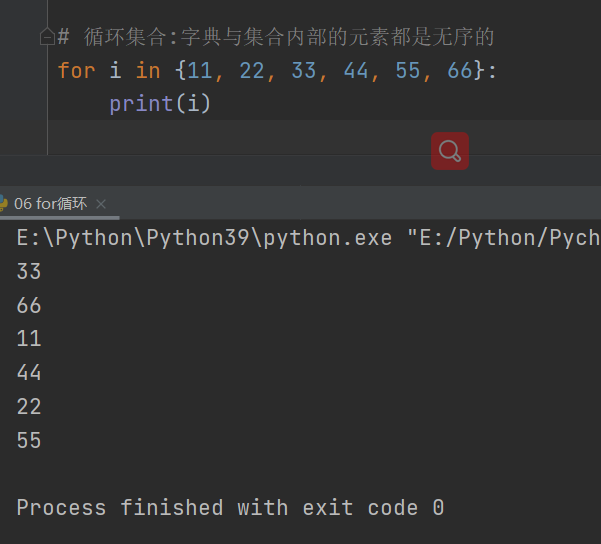This screenshot has width=601, height=544.
Task: Click output line showing 11
Action: pos(29,339)
